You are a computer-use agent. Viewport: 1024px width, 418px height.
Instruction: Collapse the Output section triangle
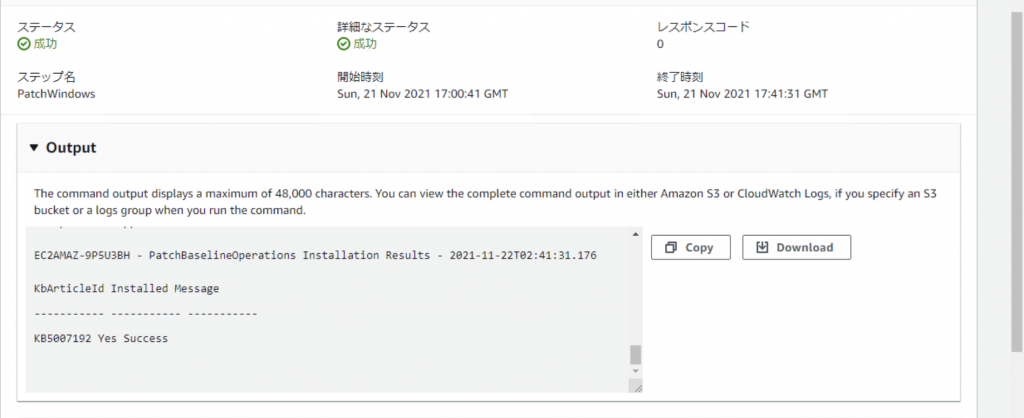point(35,148)
